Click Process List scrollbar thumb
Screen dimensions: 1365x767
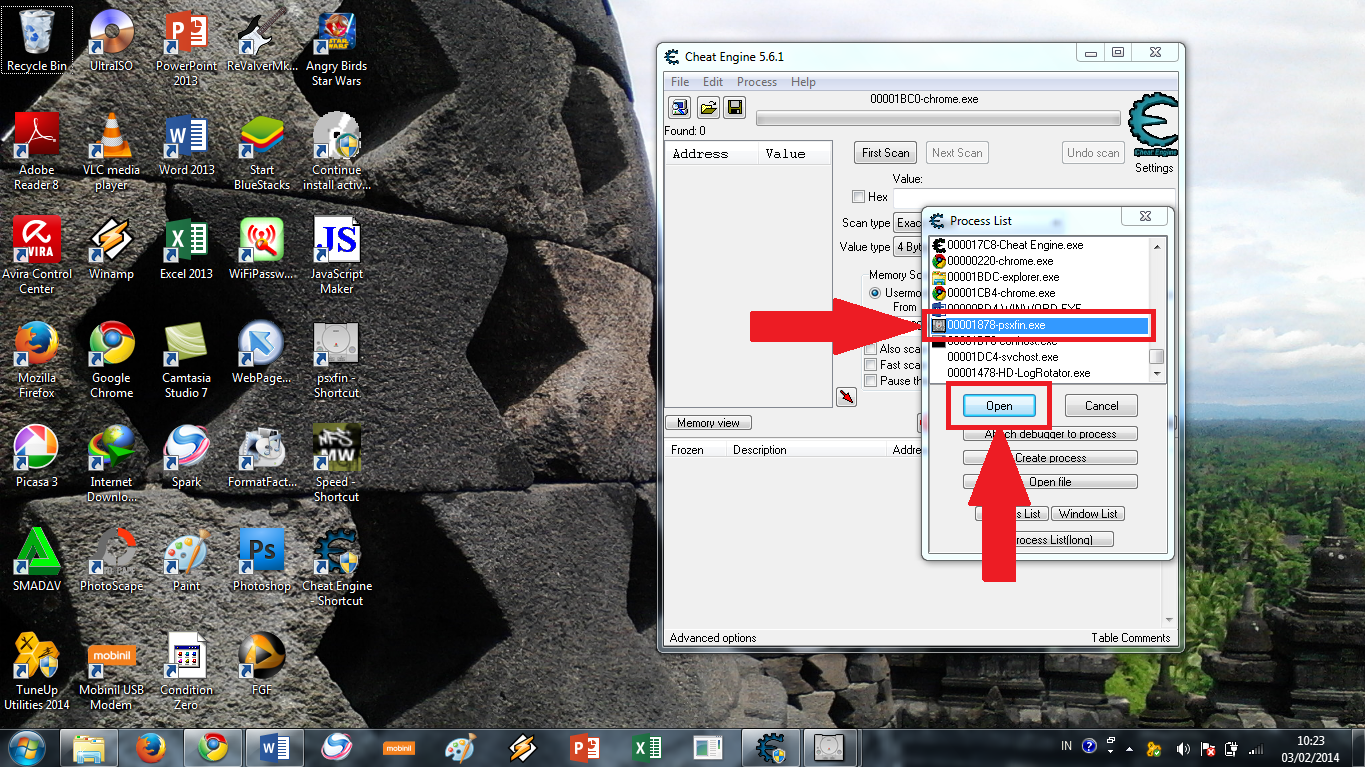pos(1157,357)
